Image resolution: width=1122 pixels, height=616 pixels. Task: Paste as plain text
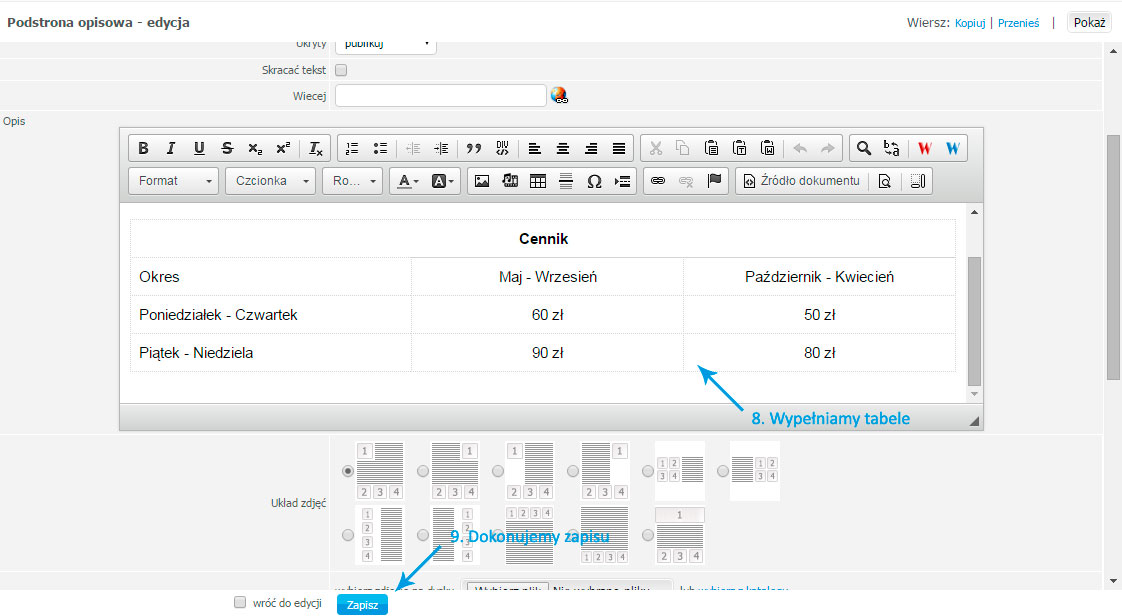(739, 148)
